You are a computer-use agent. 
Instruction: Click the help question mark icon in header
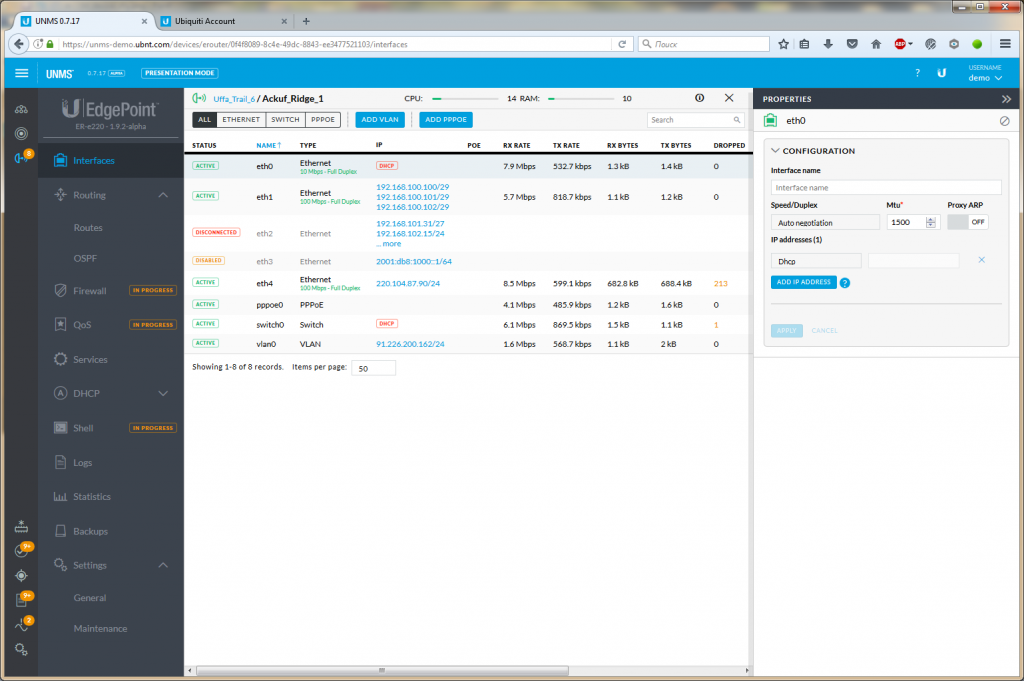[917, 73]
